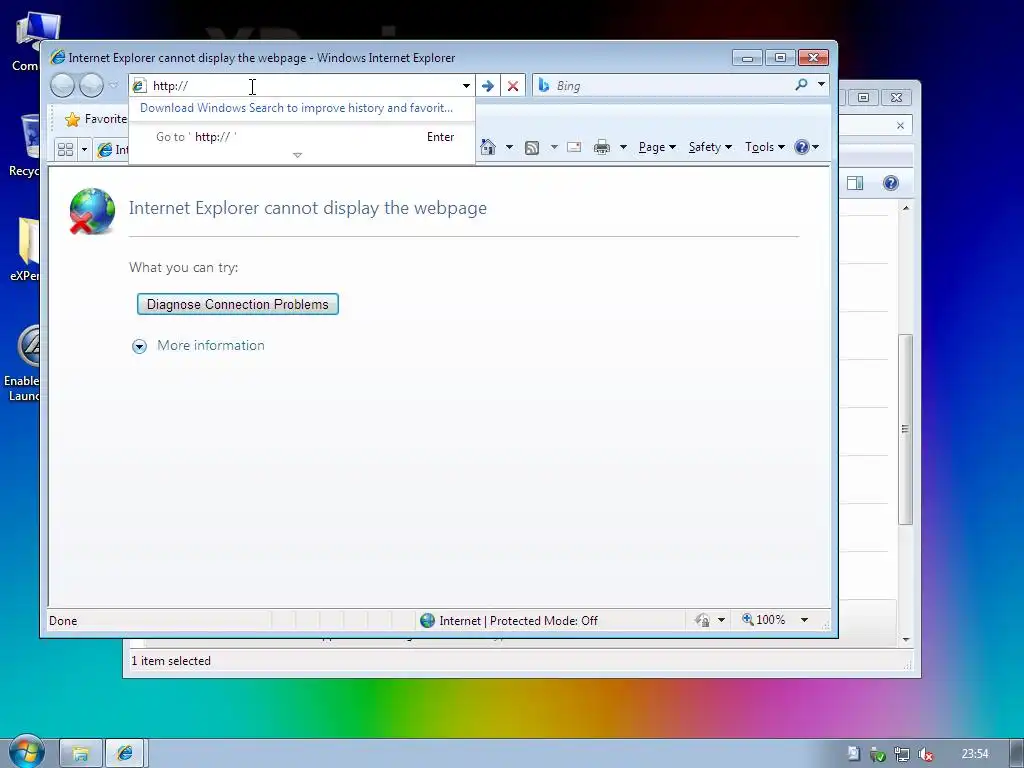Open the Home button dropdown arrow
The width and height of the screenshot is (1024, 768).
[509, 147]
